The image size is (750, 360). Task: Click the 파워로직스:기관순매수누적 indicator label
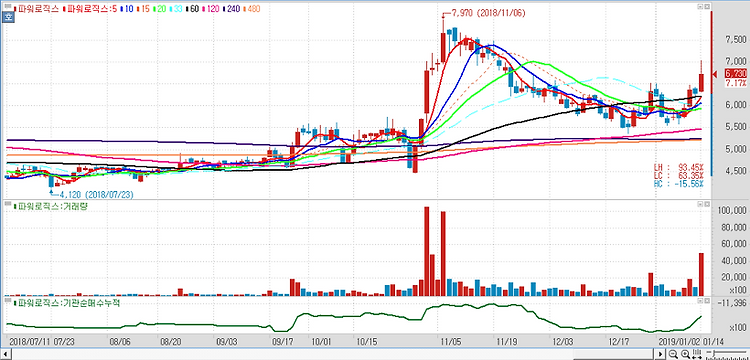click(x=68, y=303)
